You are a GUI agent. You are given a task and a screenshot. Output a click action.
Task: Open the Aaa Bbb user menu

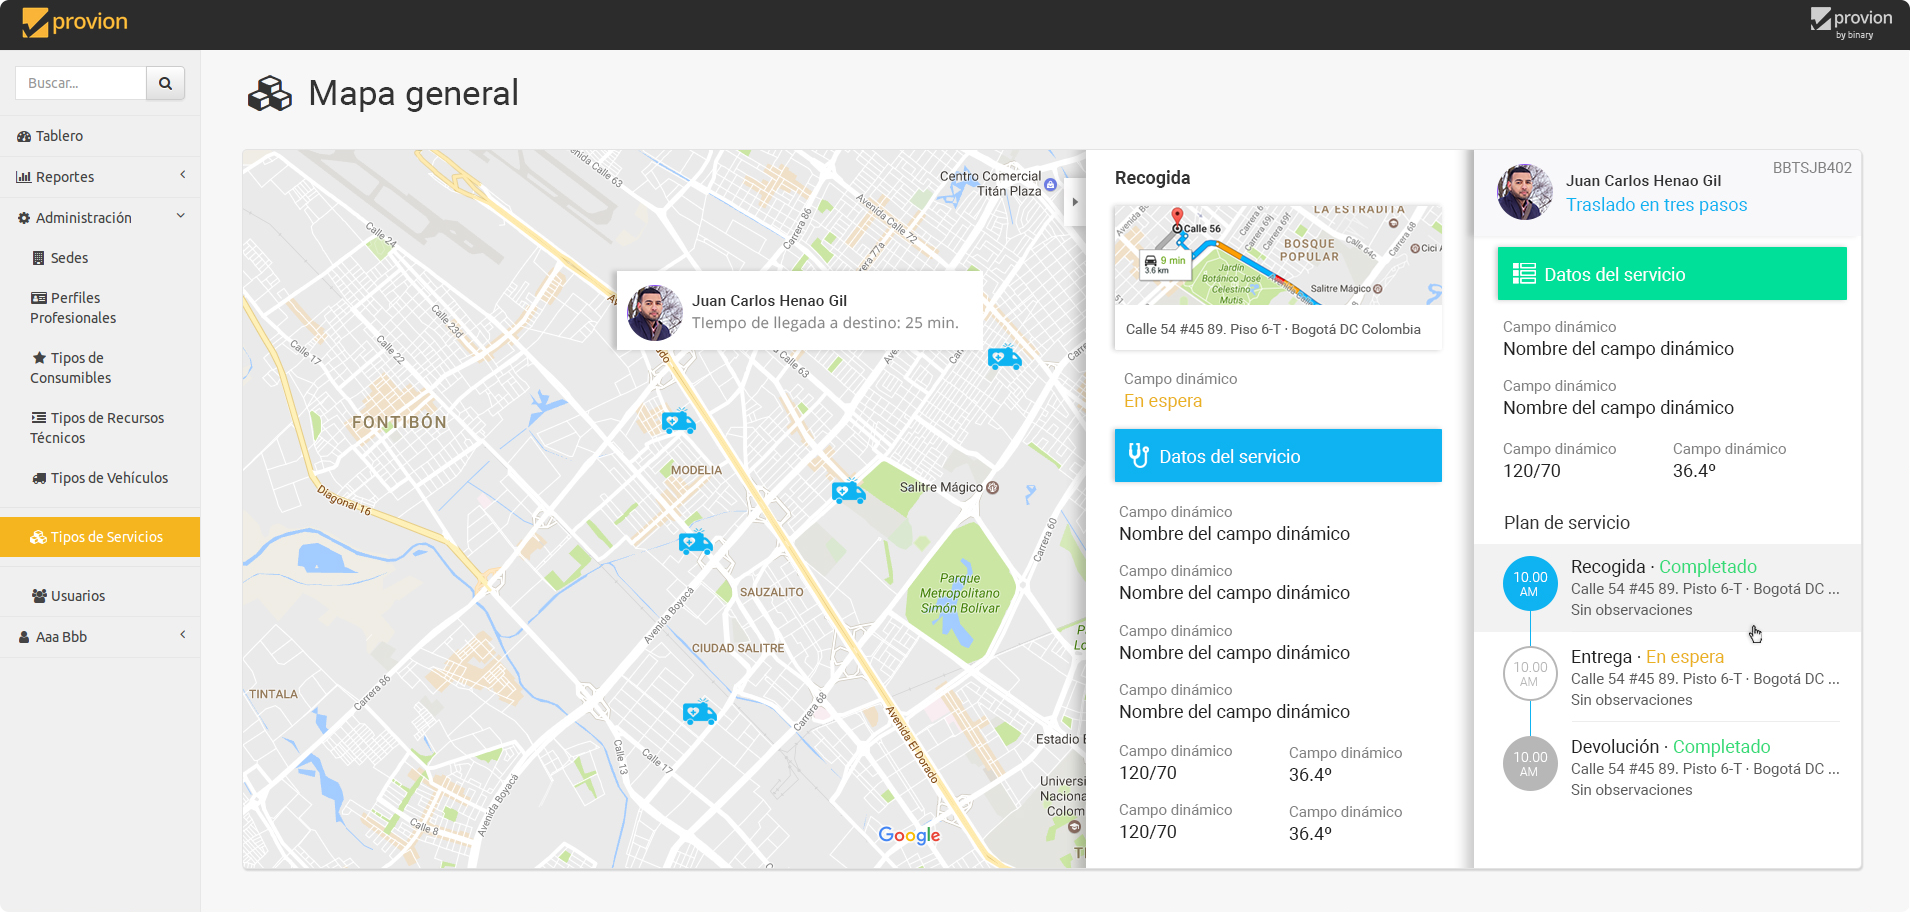[100, 637]
